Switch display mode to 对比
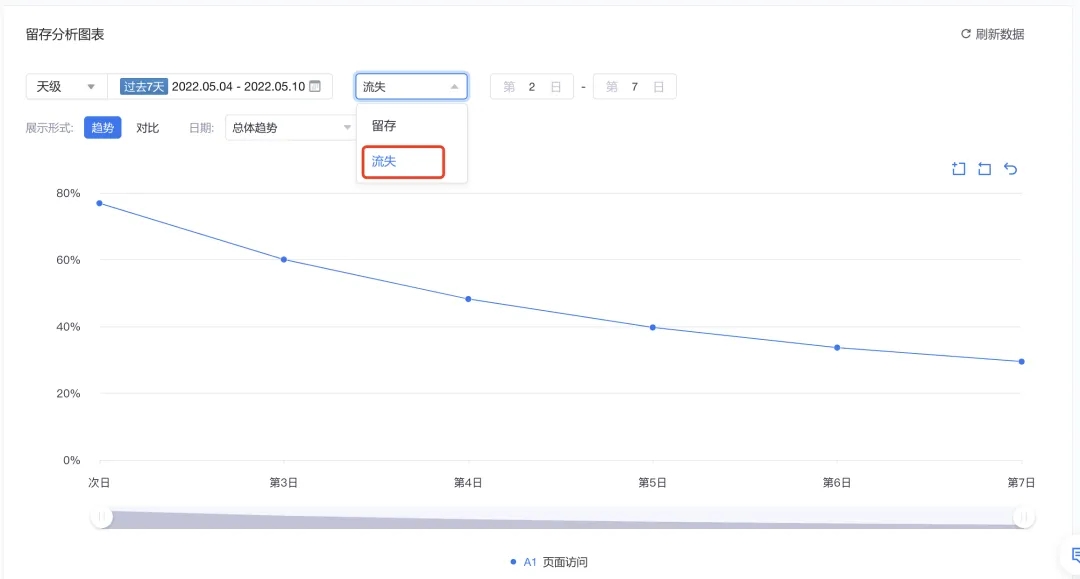1080x579 pixels. point(148,128)
